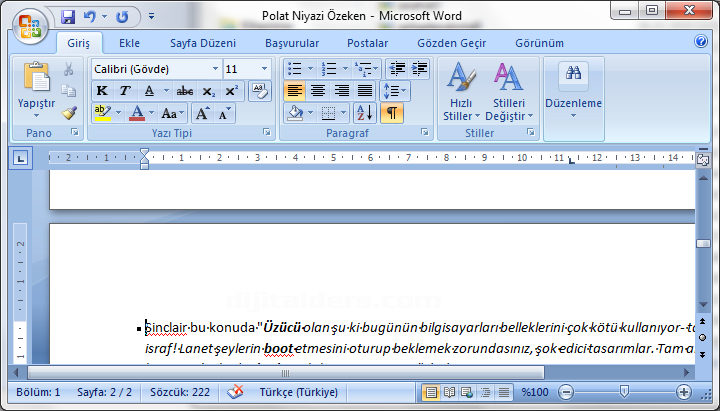Click the tab stop selector left of ruler

20,158
